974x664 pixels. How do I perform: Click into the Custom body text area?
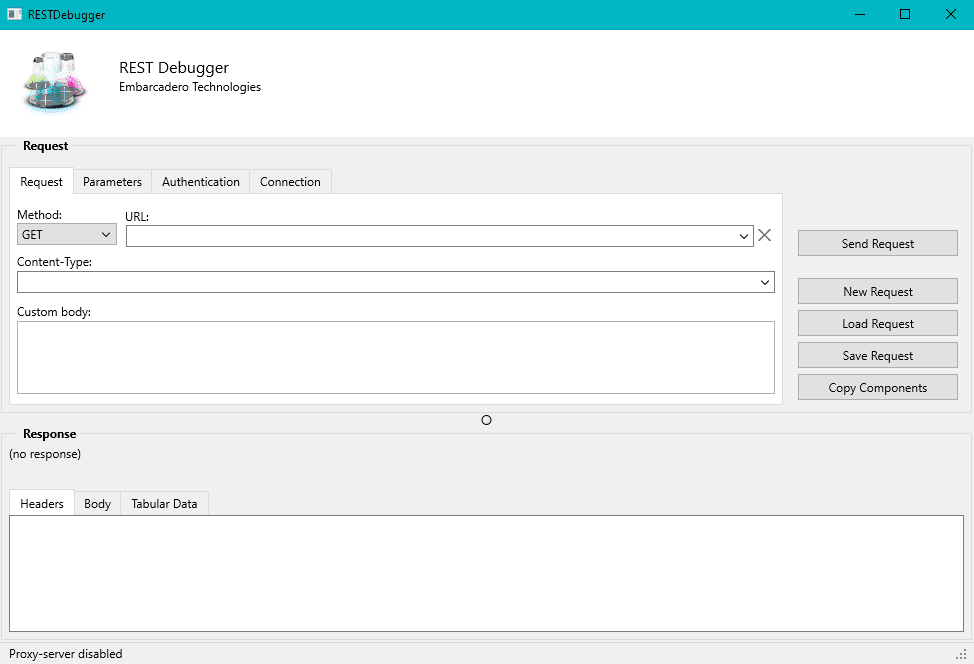coord(396,357)
